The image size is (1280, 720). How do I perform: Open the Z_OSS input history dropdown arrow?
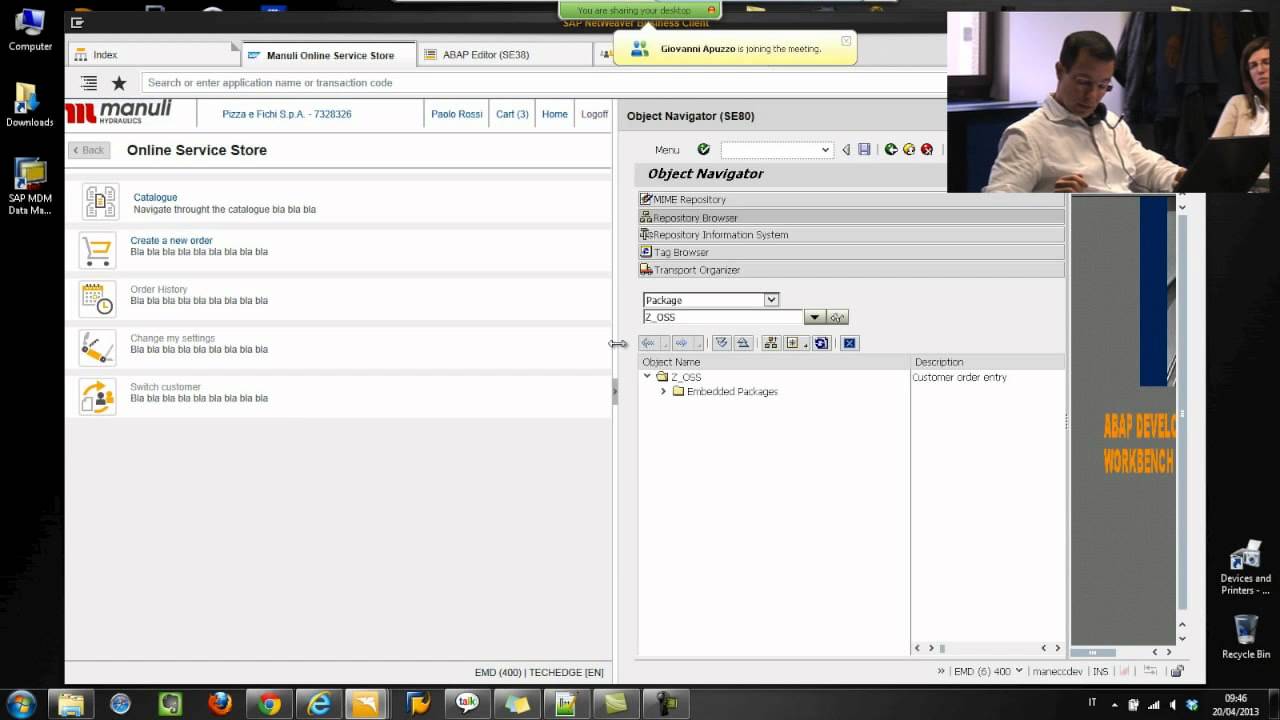pyautogui.click(x=815, y=317)
